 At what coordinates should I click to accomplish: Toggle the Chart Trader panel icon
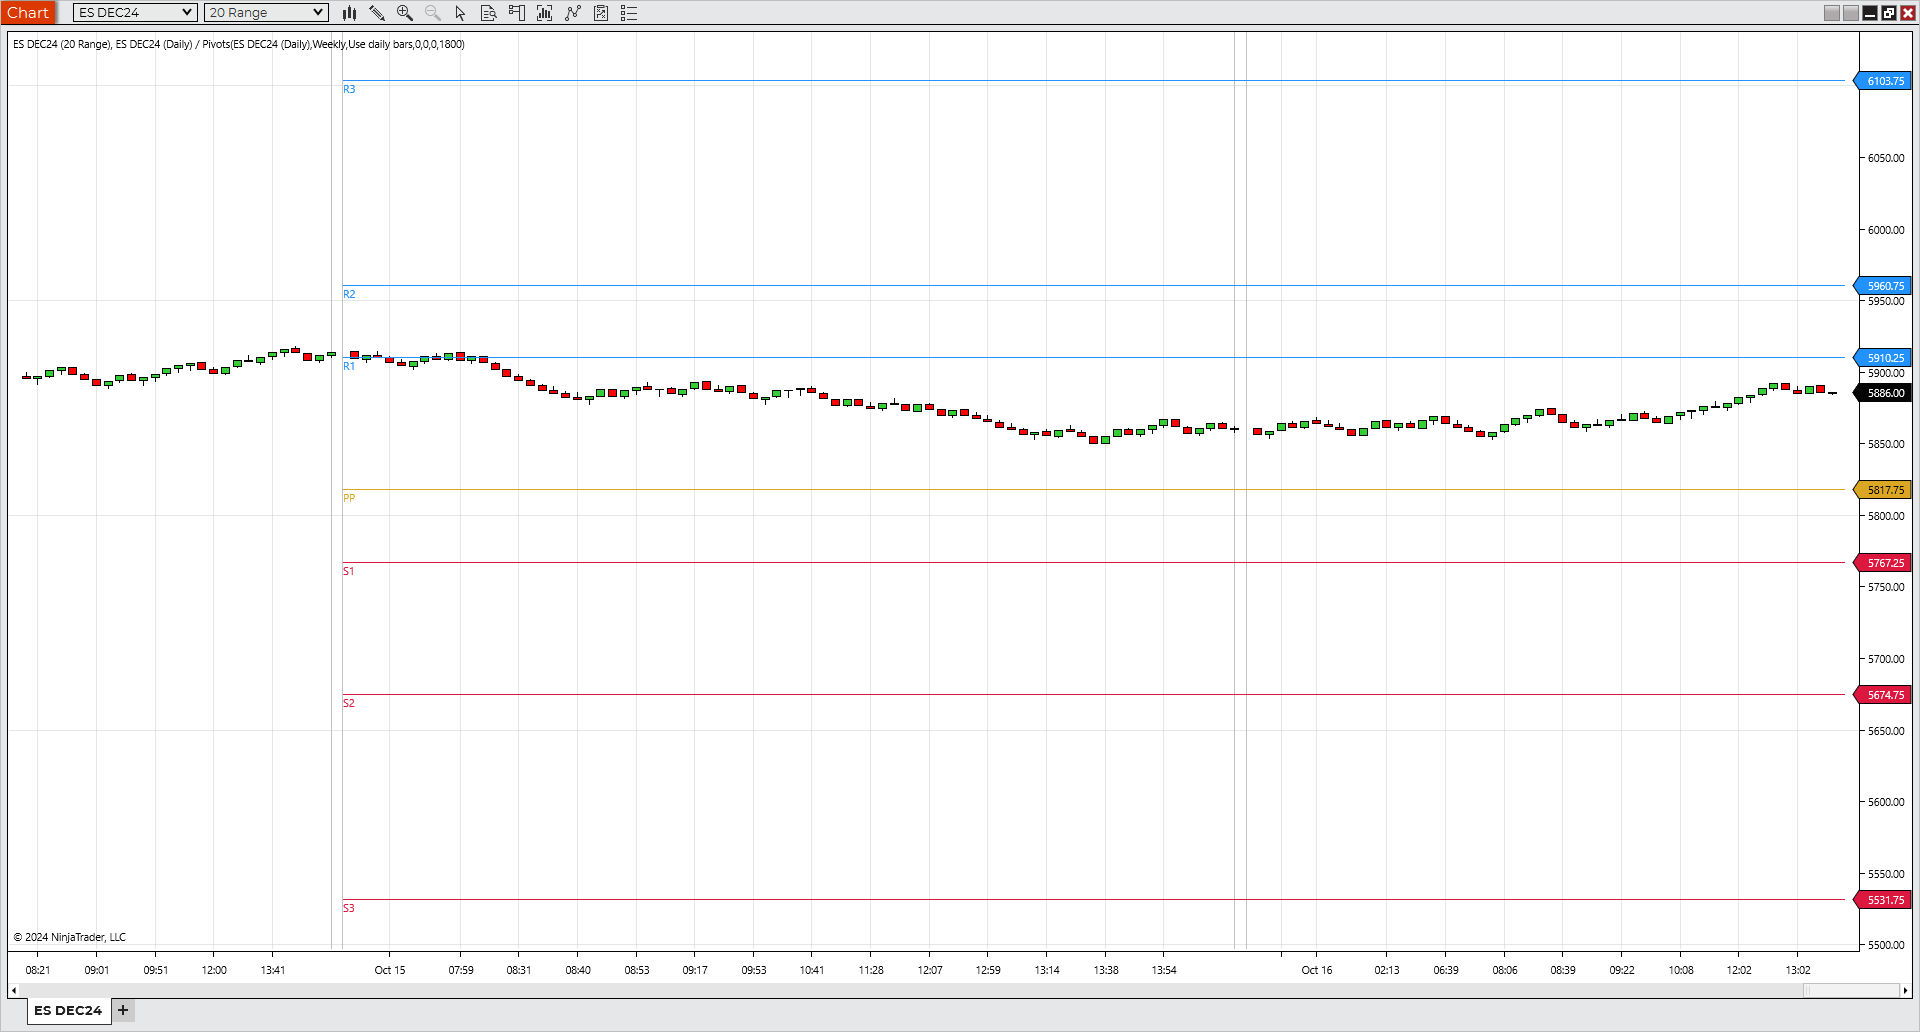pos(517,13)
